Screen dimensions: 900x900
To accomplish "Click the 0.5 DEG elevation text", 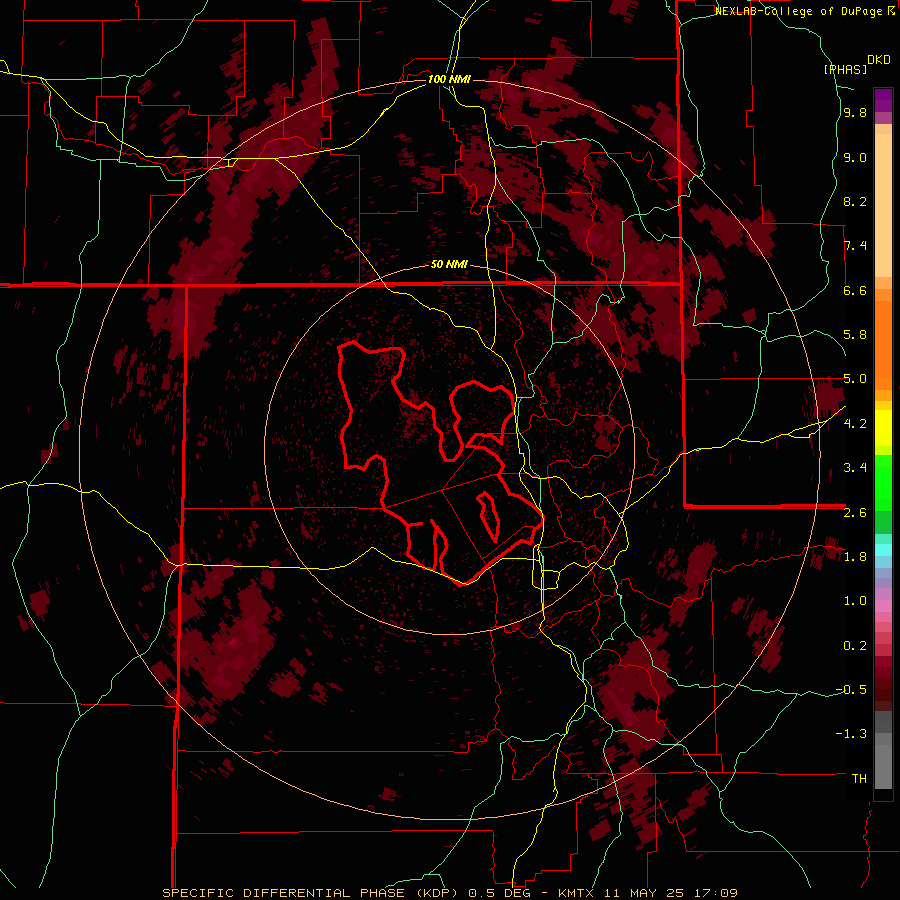I will coord(499,893).
